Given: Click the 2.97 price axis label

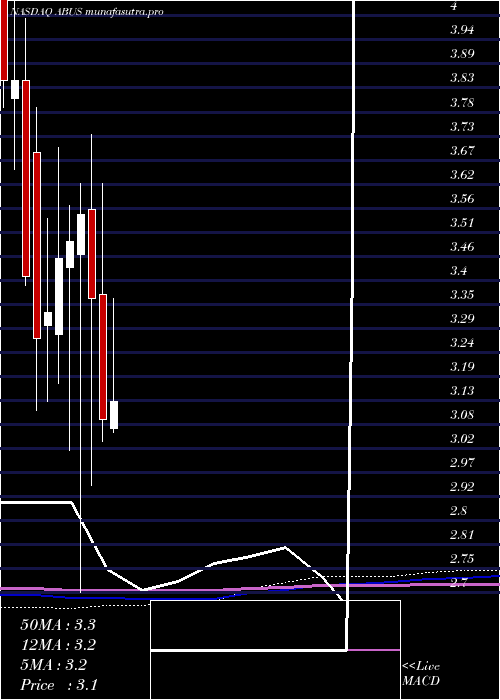Looking at the screenshot, I should (462, 462).
